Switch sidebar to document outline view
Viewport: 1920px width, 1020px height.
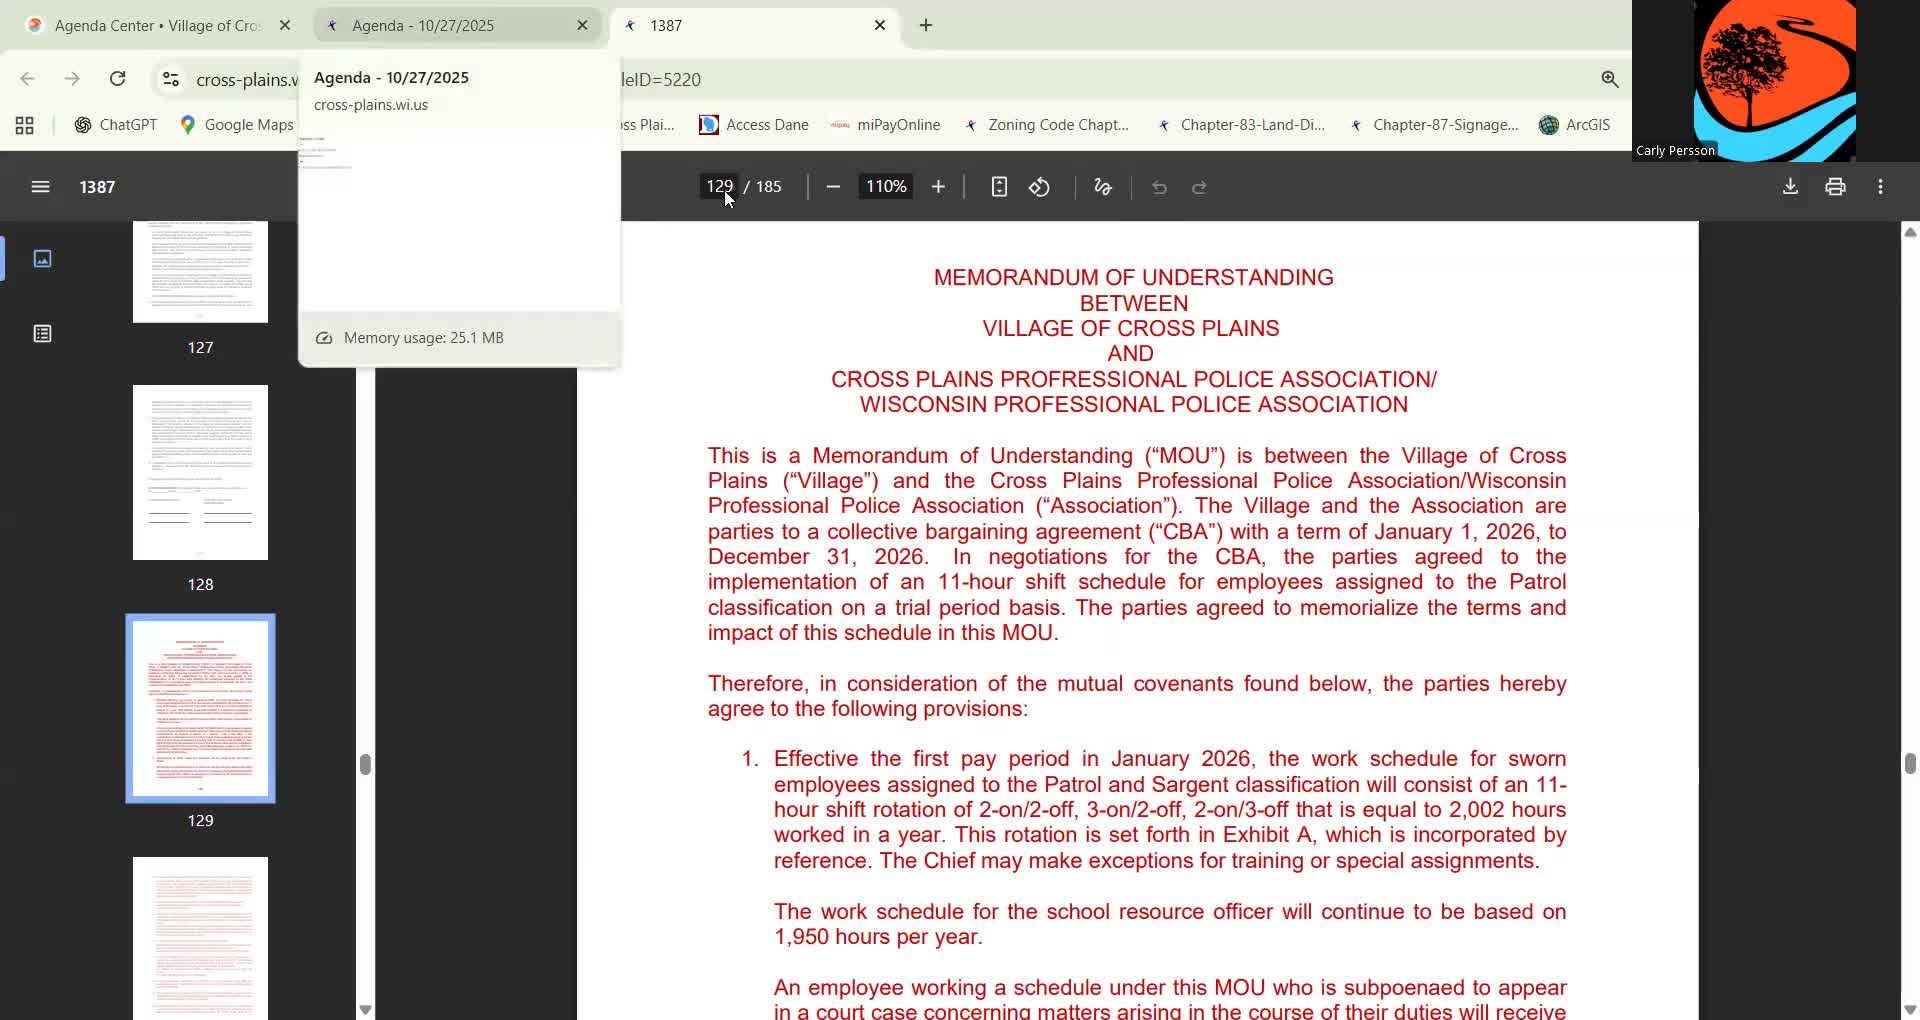43,333
